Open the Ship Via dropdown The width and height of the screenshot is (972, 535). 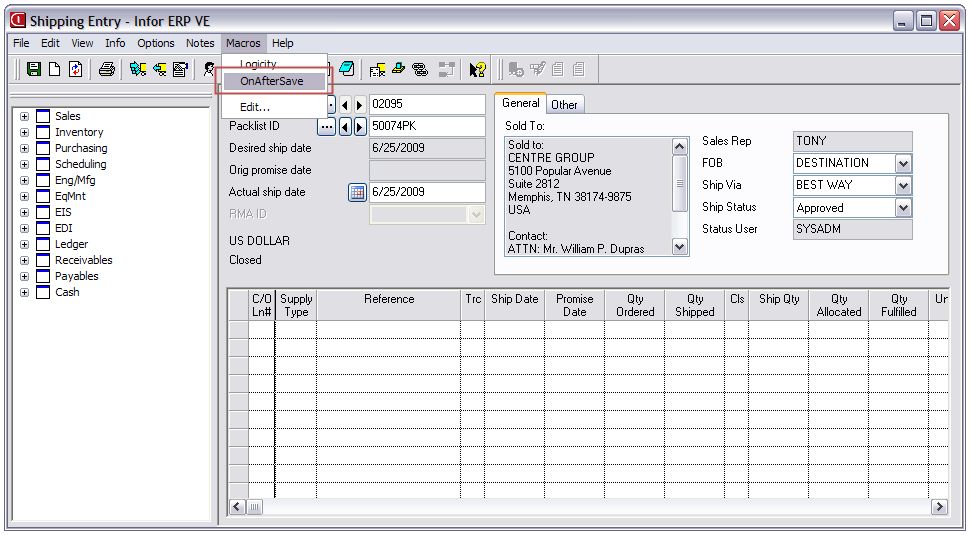coord(903,185)
